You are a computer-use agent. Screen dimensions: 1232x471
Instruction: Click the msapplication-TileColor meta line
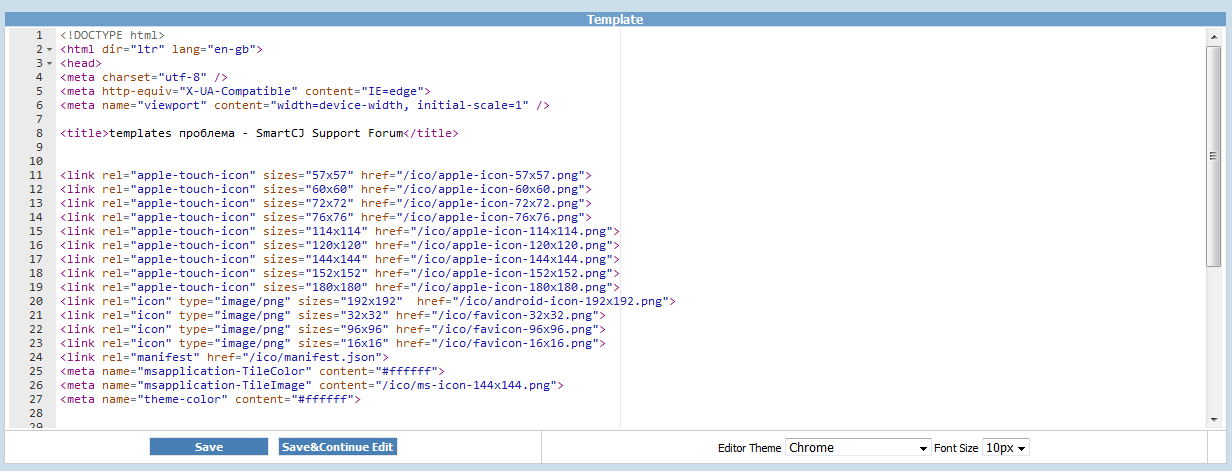252,371
